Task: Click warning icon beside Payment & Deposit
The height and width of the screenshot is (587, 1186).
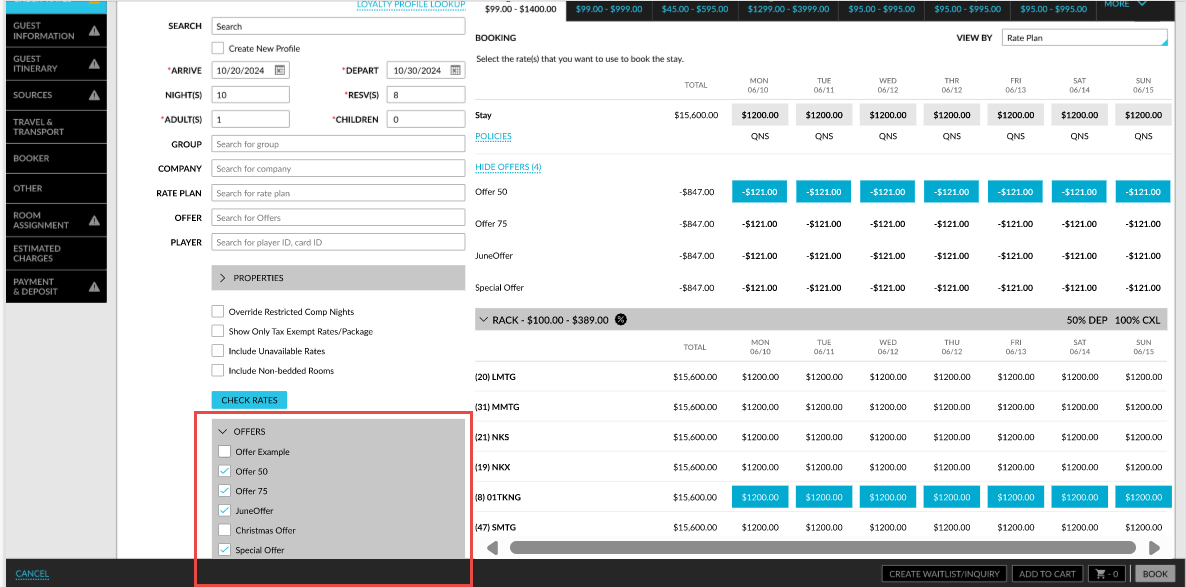Action: 95,287
